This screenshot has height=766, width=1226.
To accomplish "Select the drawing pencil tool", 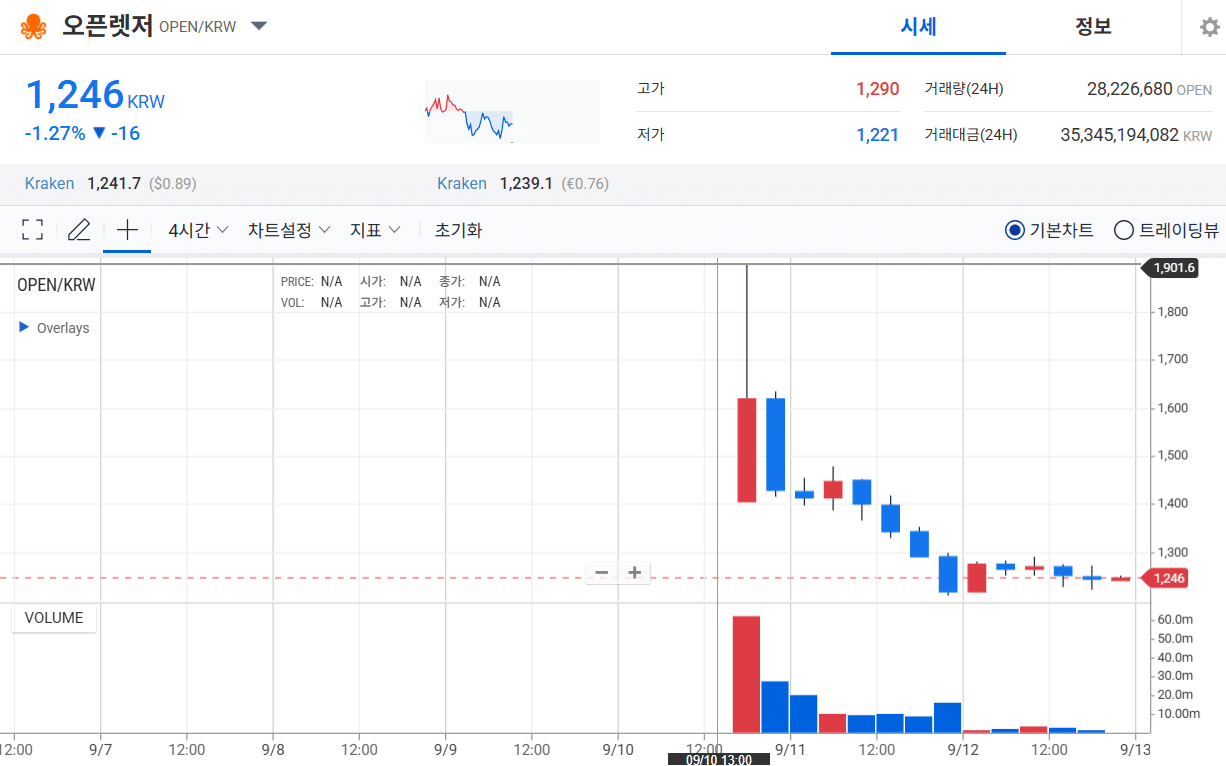I will (x=79, y=229).
